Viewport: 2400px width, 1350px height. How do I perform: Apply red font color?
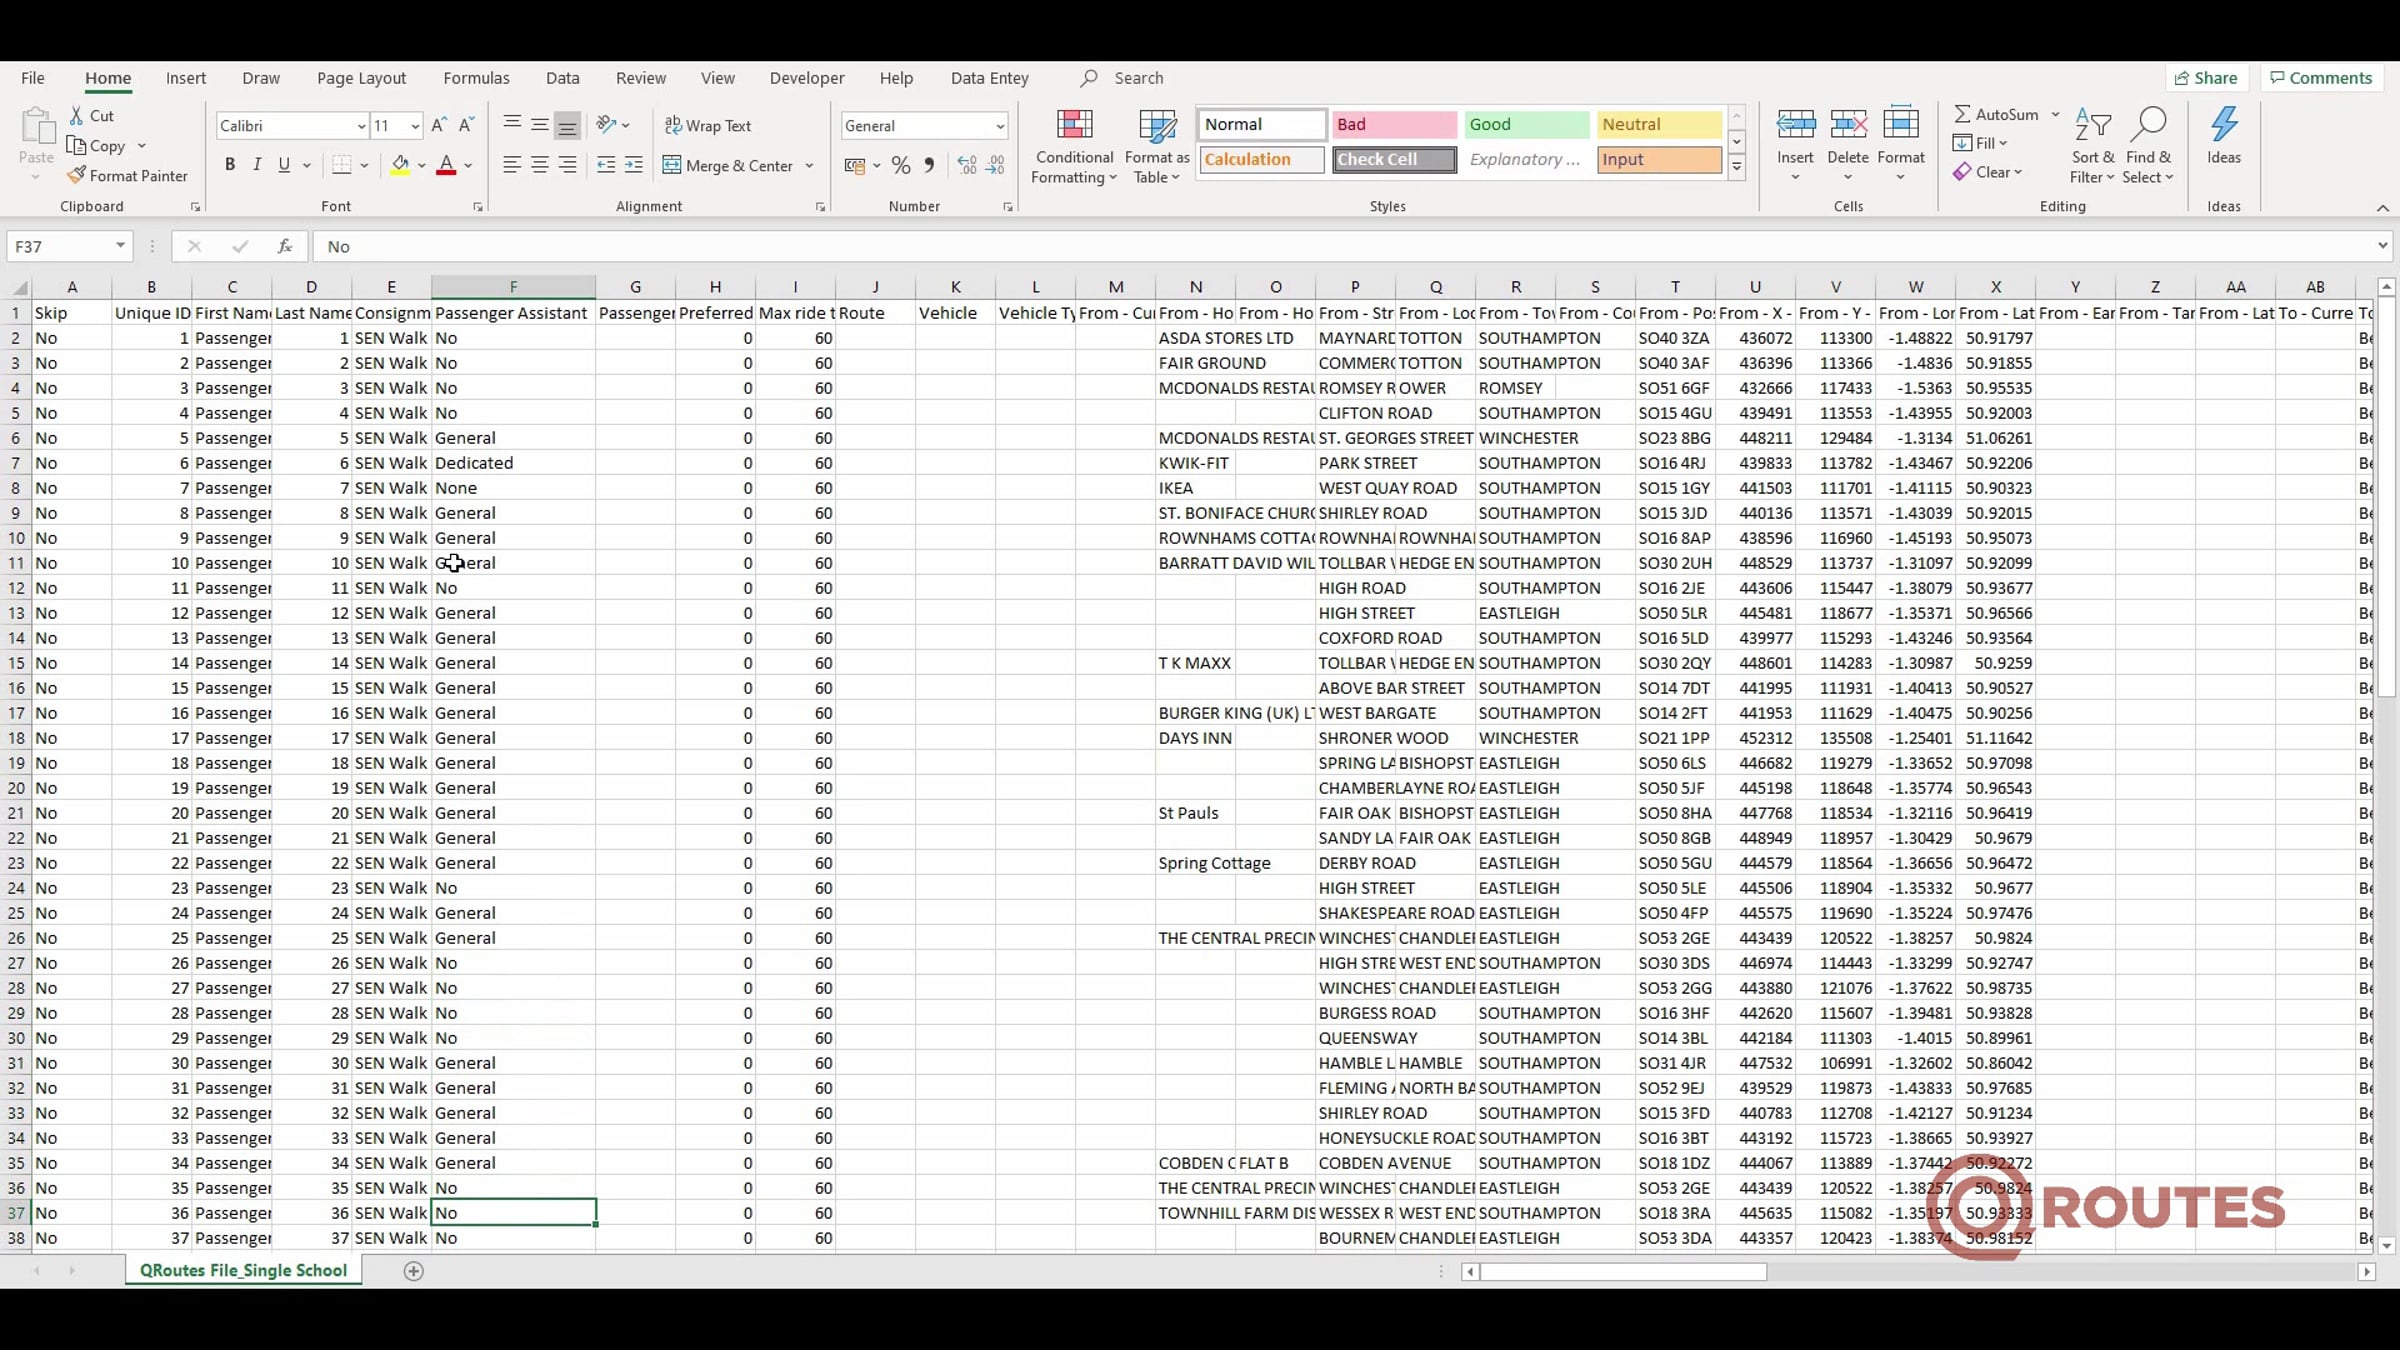pos(446,165)
